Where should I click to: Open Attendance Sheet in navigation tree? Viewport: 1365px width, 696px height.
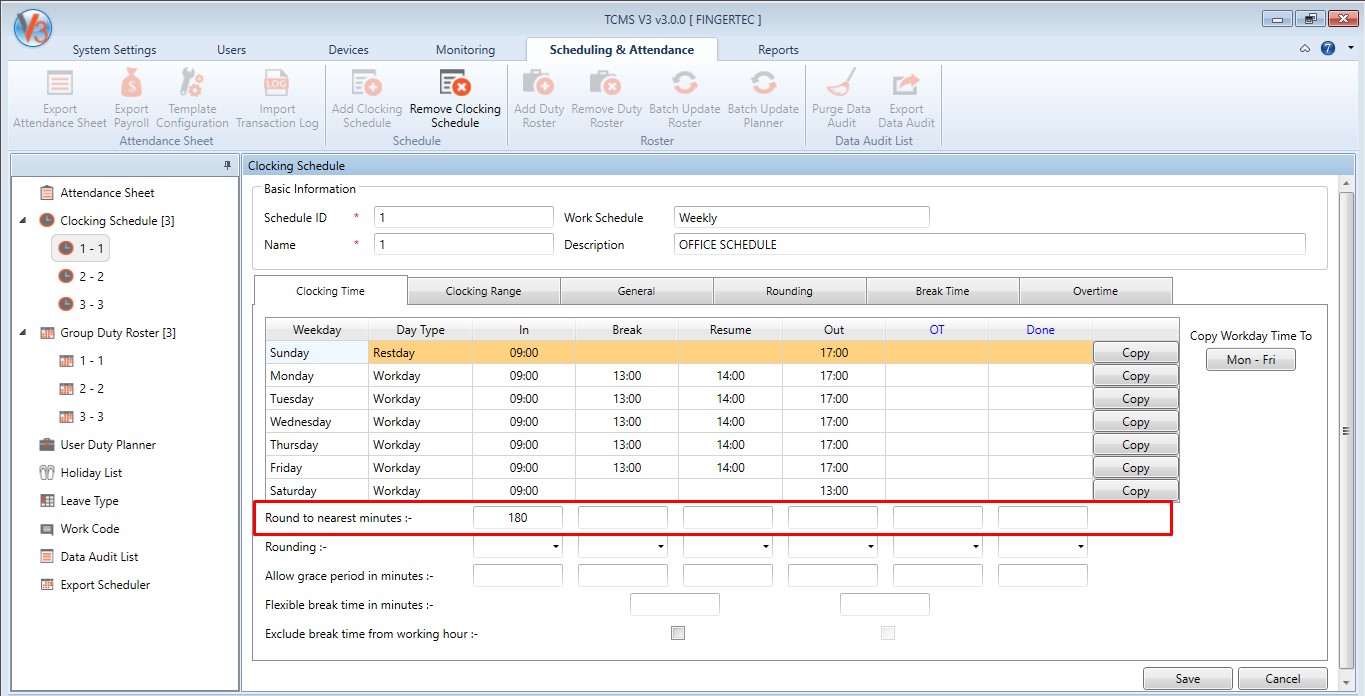click(x=107, y=193)
